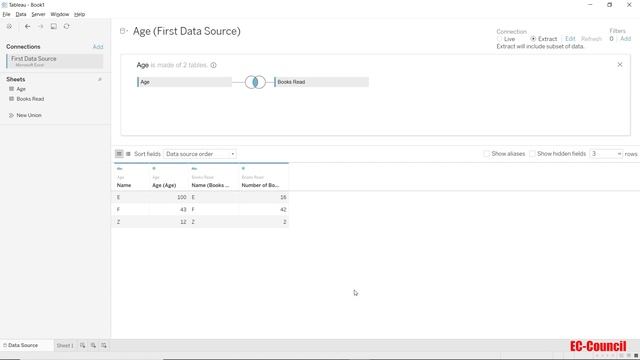Open the inner join Venn diagram icon
The image size is (640, 360).
[x=255, y=82]
